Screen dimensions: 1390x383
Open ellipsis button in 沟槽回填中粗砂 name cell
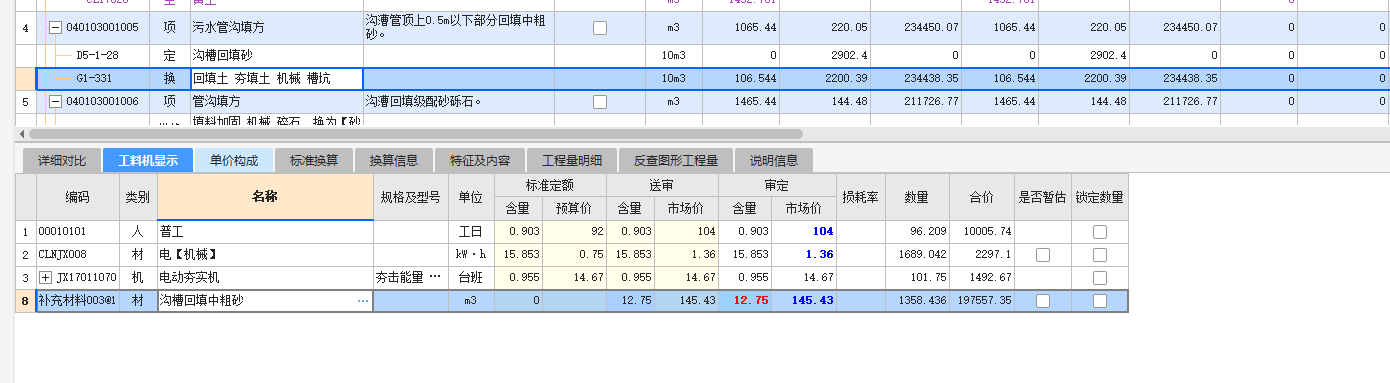(363, 300)
